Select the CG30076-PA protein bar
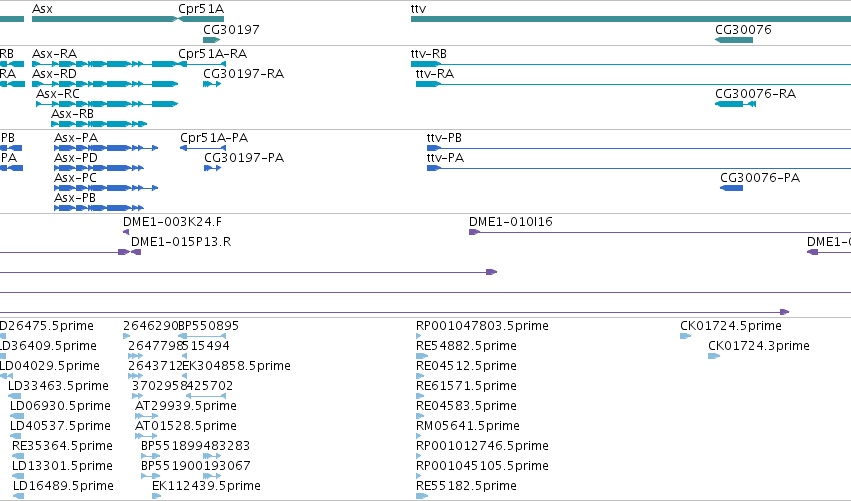The image size is (851, 501). click(x=731, y=188)
